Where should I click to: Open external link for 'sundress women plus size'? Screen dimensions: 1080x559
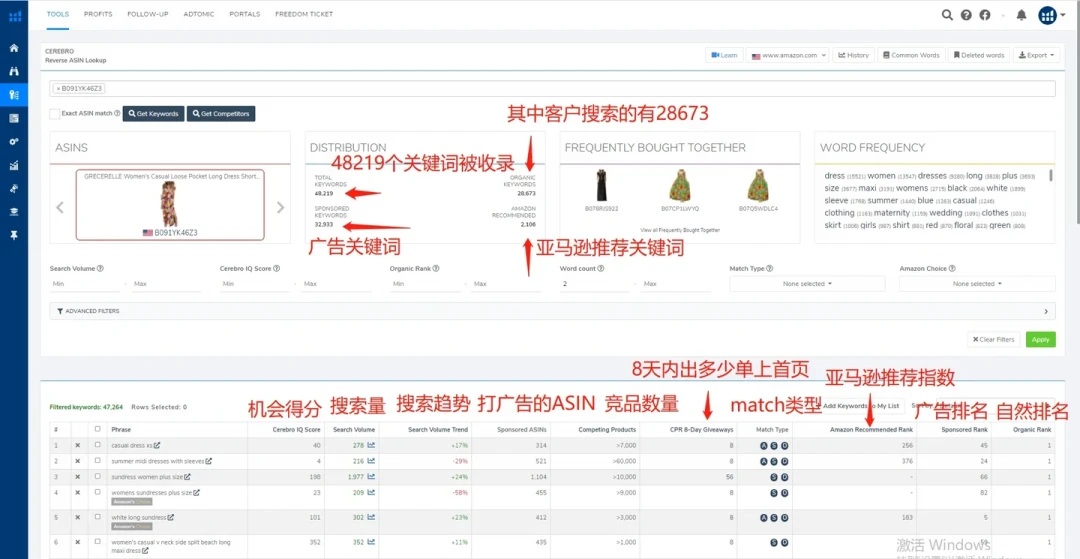click(x=187, y=476)
